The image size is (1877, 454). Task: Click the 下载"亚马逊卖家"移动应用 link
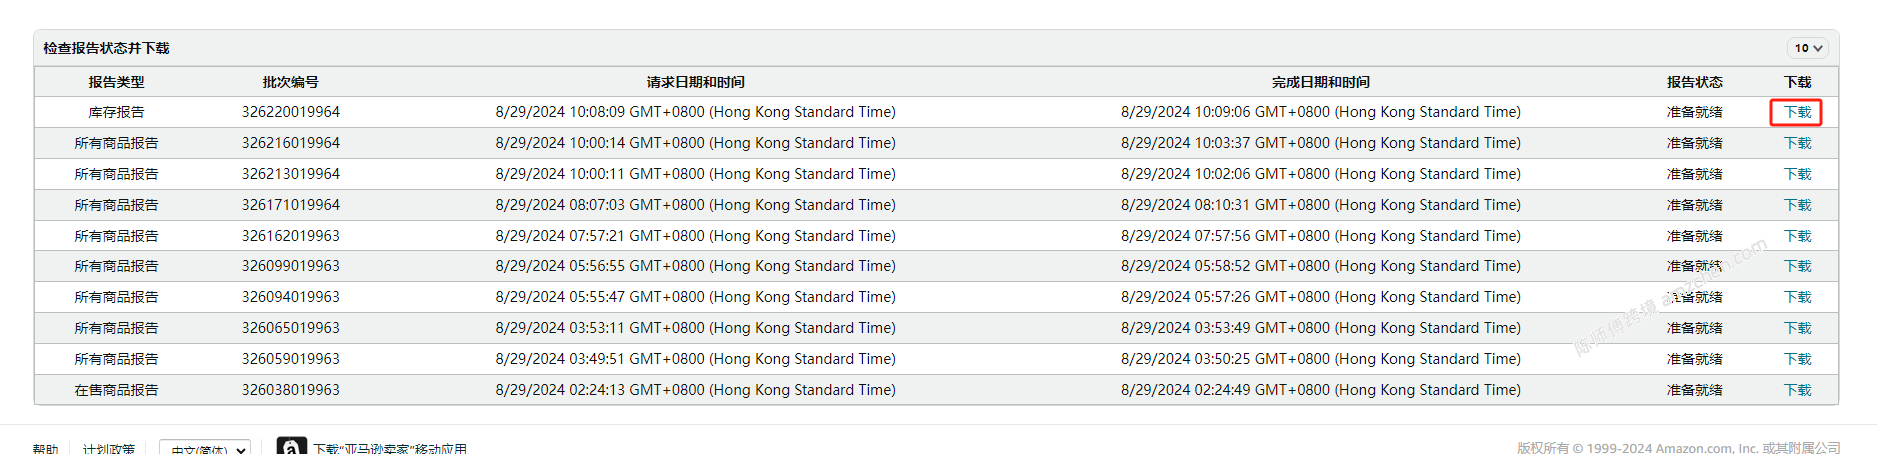click(390, 449)
